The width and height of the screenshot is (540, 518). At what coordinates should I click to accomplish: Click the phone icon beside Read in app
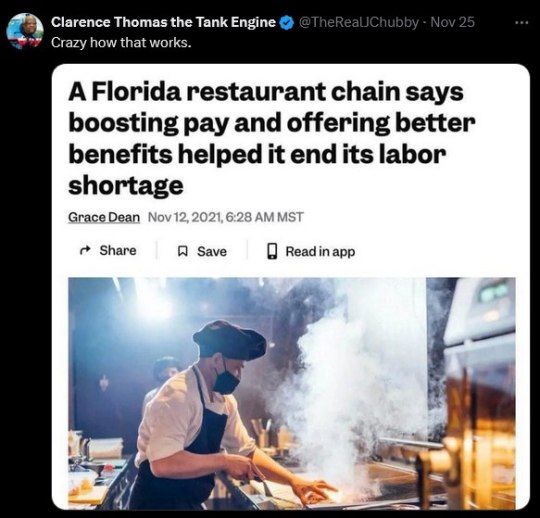(x=272, y=251)
